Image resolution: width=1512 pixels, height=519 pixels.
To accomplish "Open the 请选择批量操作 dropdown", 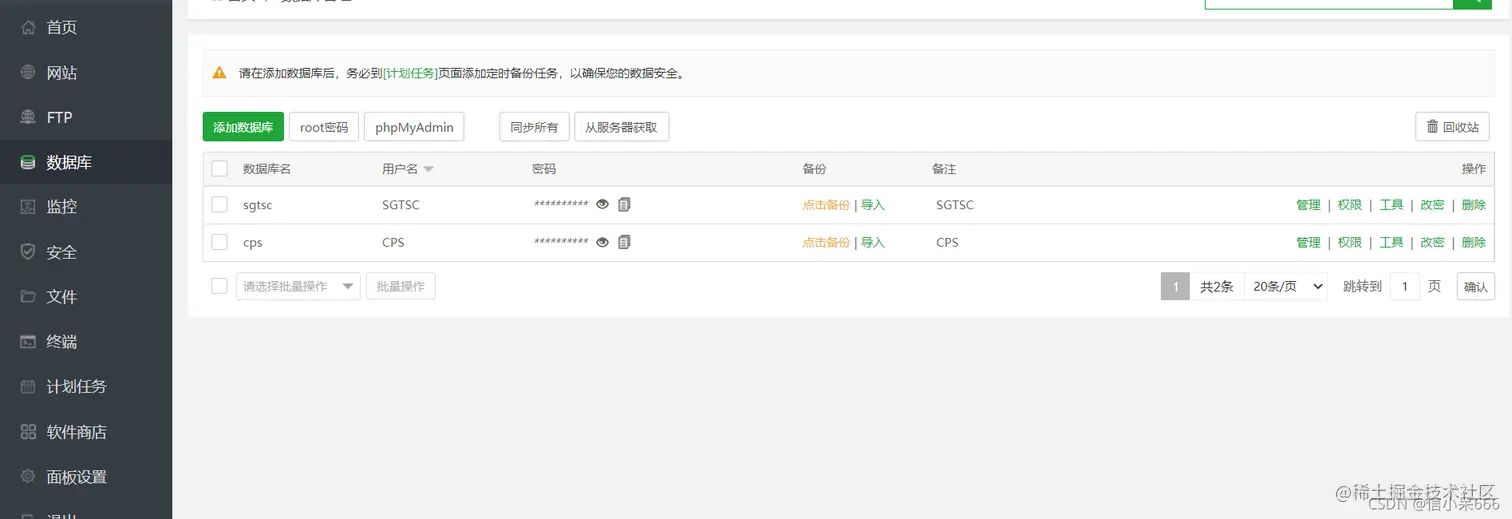I will click(298, 286).
